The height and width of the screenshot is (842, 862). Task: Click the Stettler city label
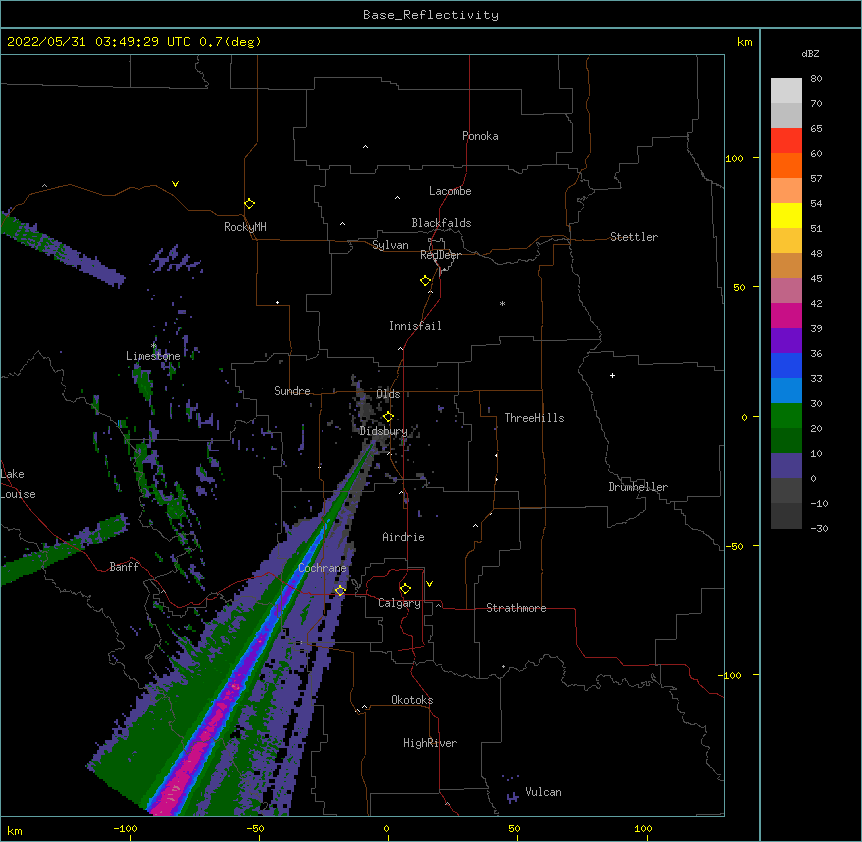click(634, 237)
